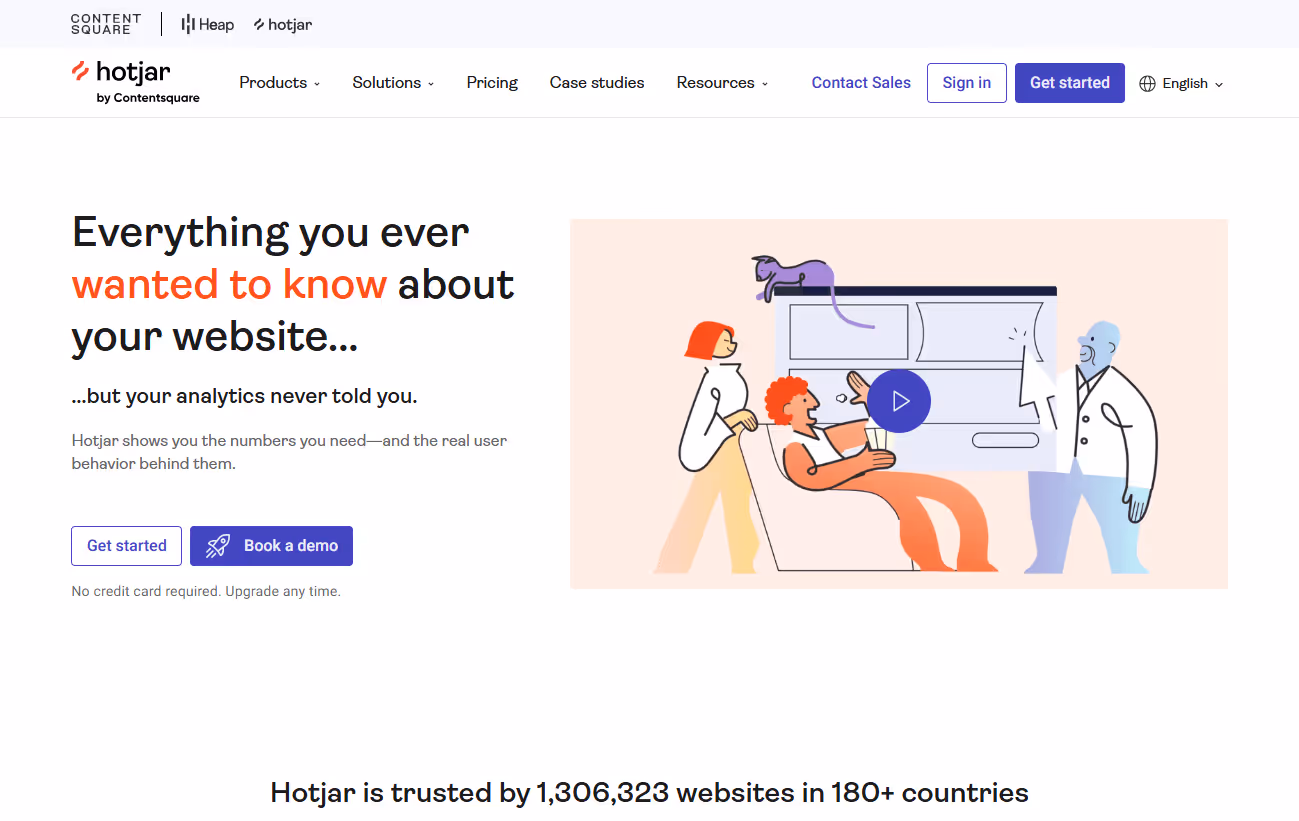Click the Book a demo button
This screenshot has width=1299, height=821.
point(271,546)
